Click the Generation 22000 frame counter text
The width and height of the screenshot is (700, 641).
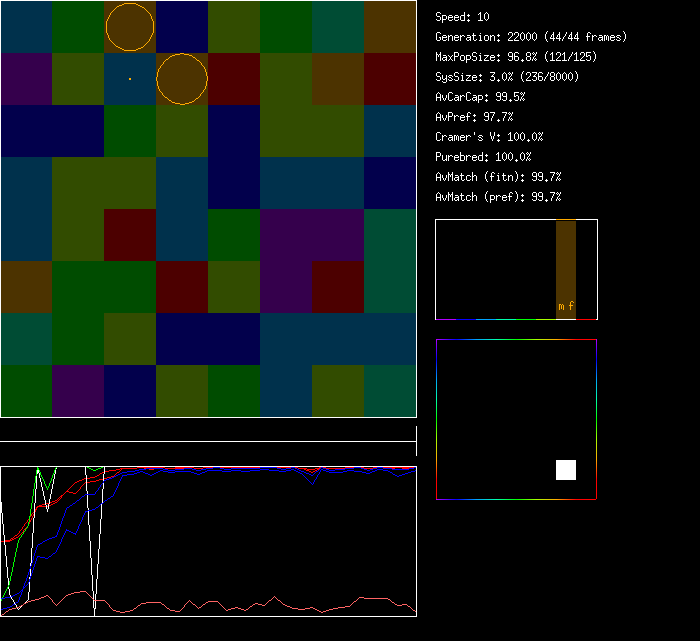tap(531, 37)
